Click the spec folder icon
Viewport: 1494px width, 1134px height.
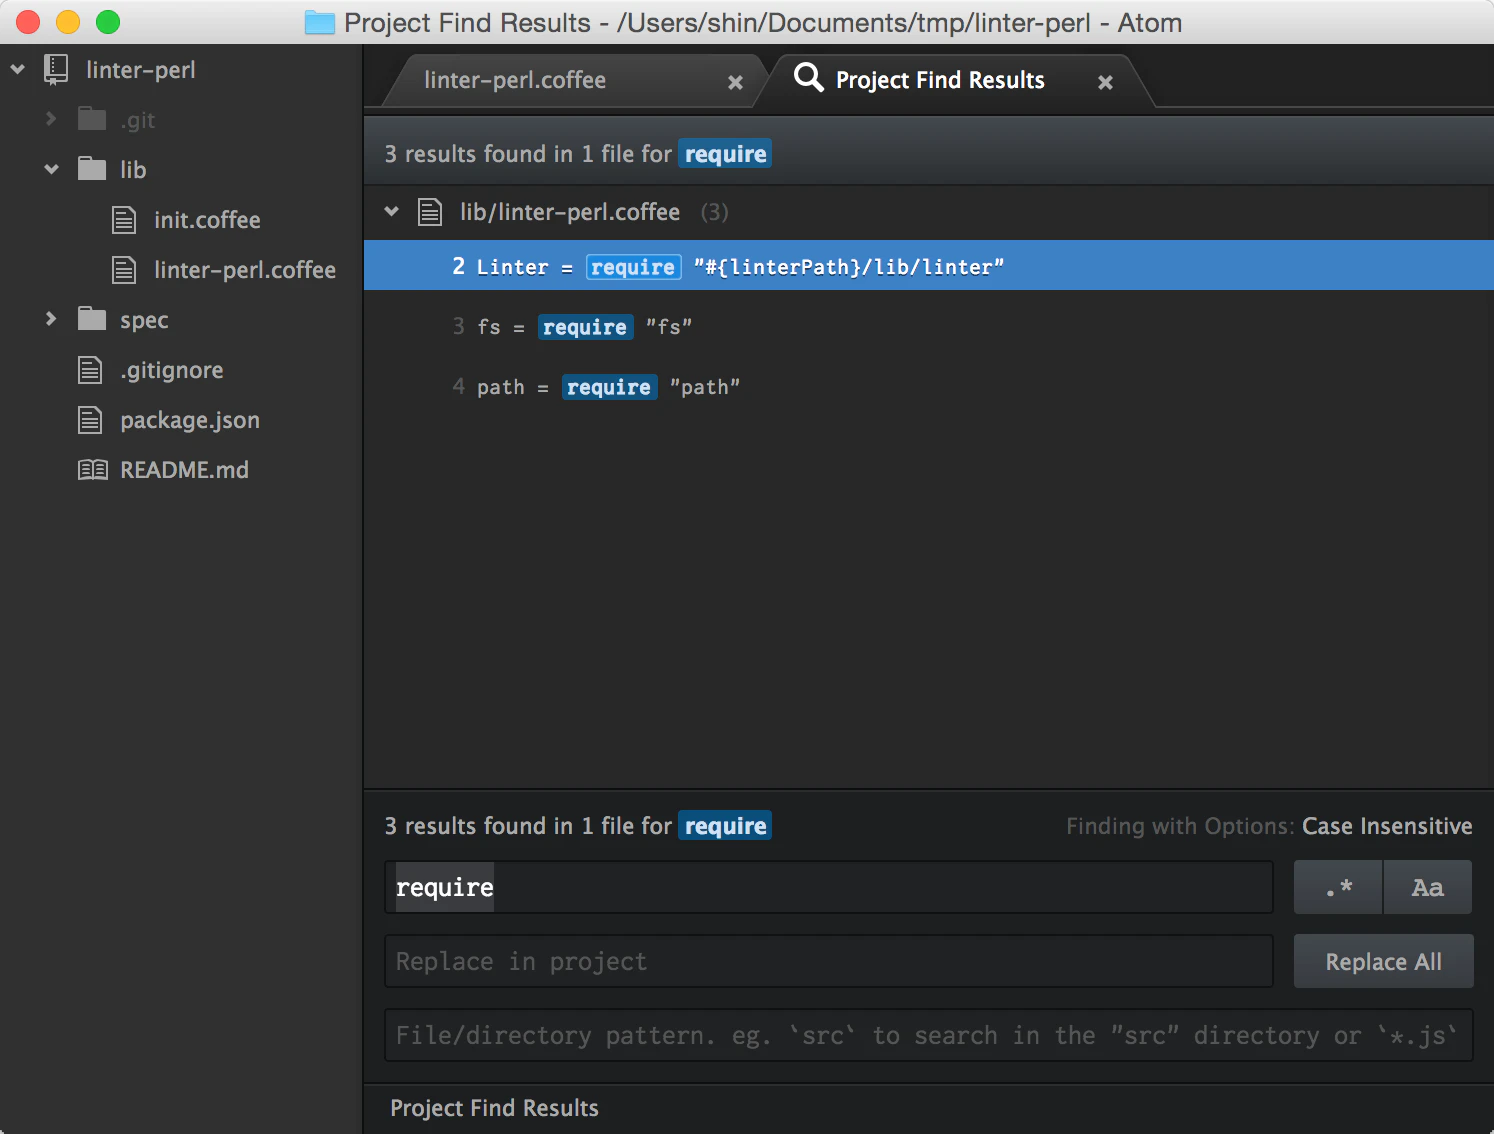point(92,319)
